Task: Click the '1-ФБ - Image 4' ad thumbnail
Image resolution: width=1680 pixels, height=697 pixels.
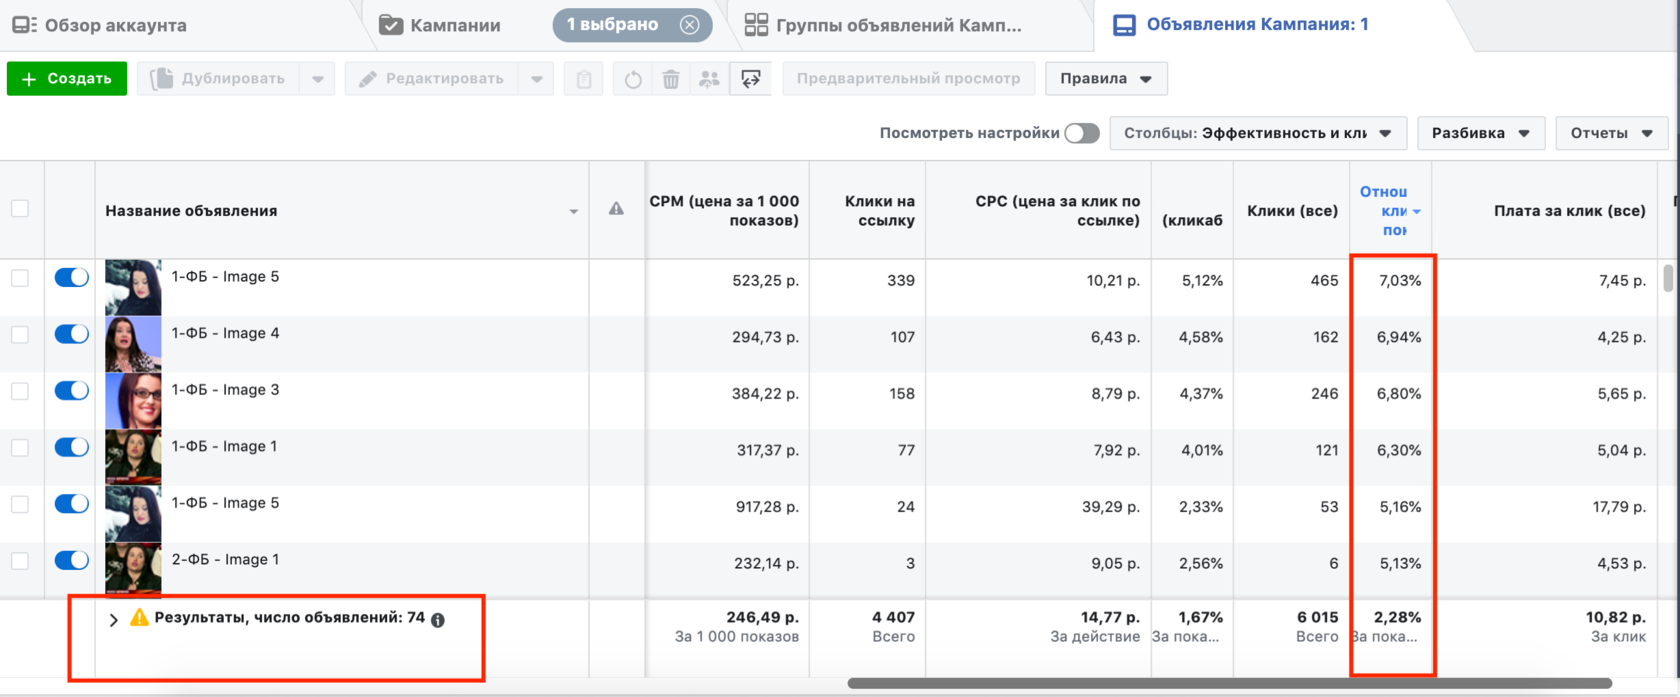Action: coord(133,343)
